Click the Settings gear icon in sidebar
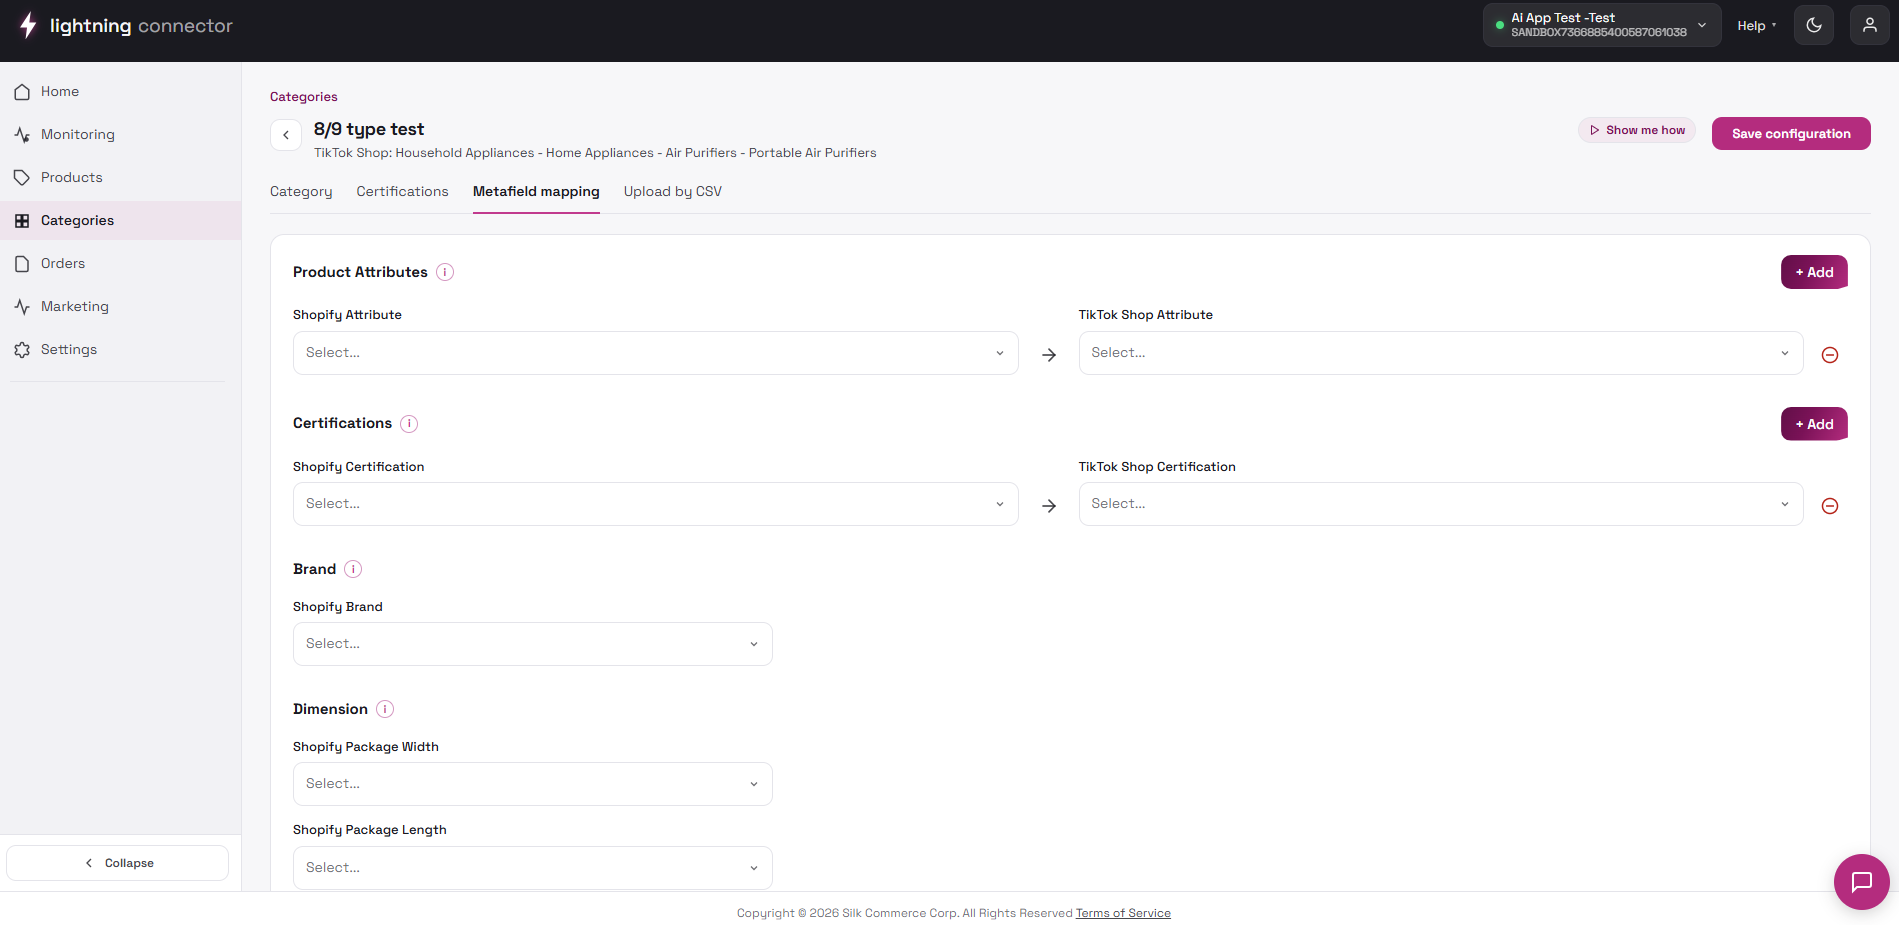Viewport: 1899px width, 925px height. pos(22,350)
